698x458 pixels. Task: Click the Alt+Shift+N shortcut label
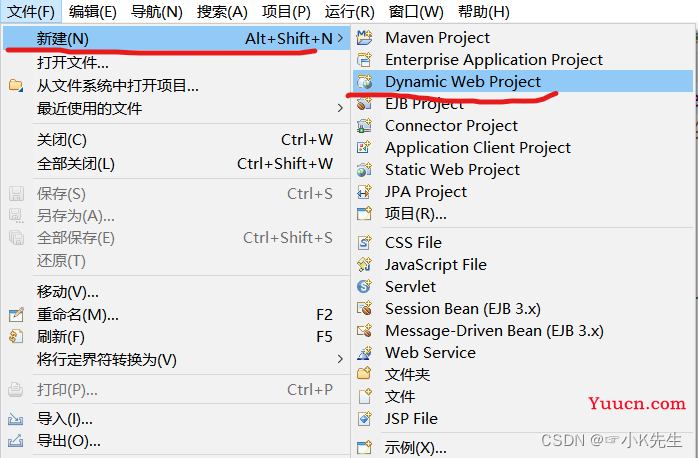pos(289,39)
